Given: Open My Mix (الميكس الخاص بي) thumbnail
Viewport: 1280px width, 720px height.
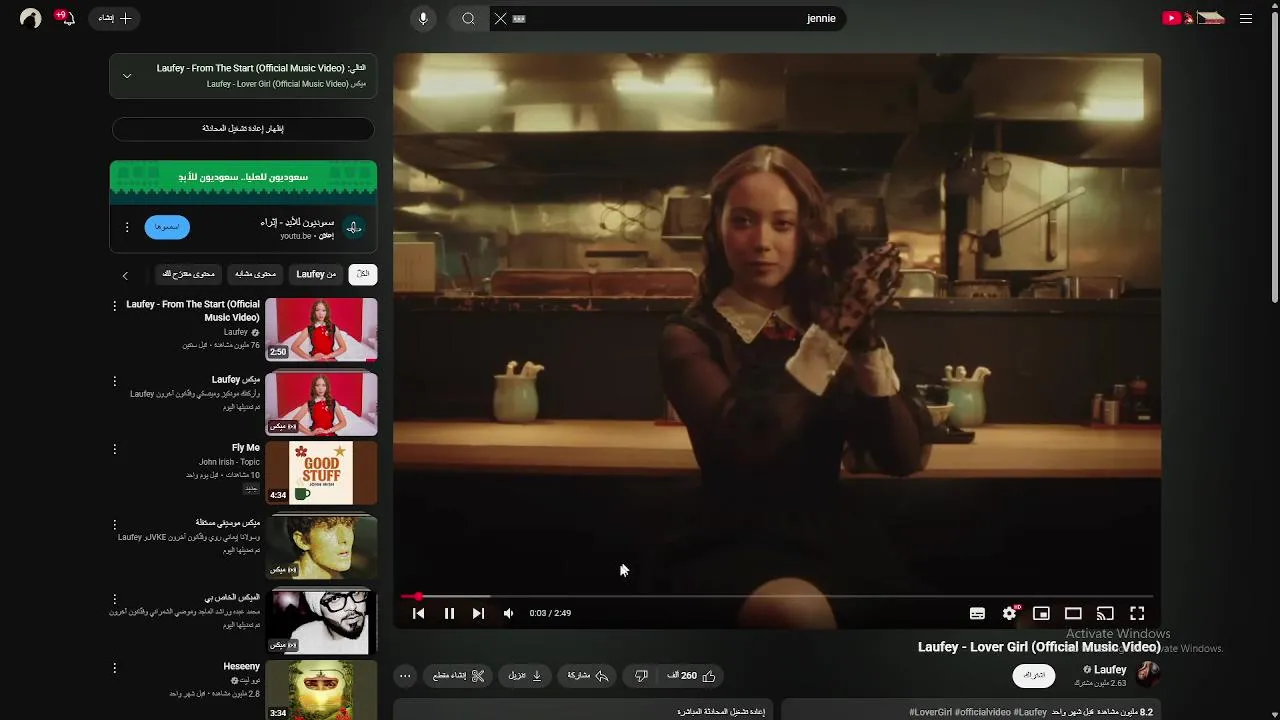Looking at the screenshot, I should click(x=321, y=621).
